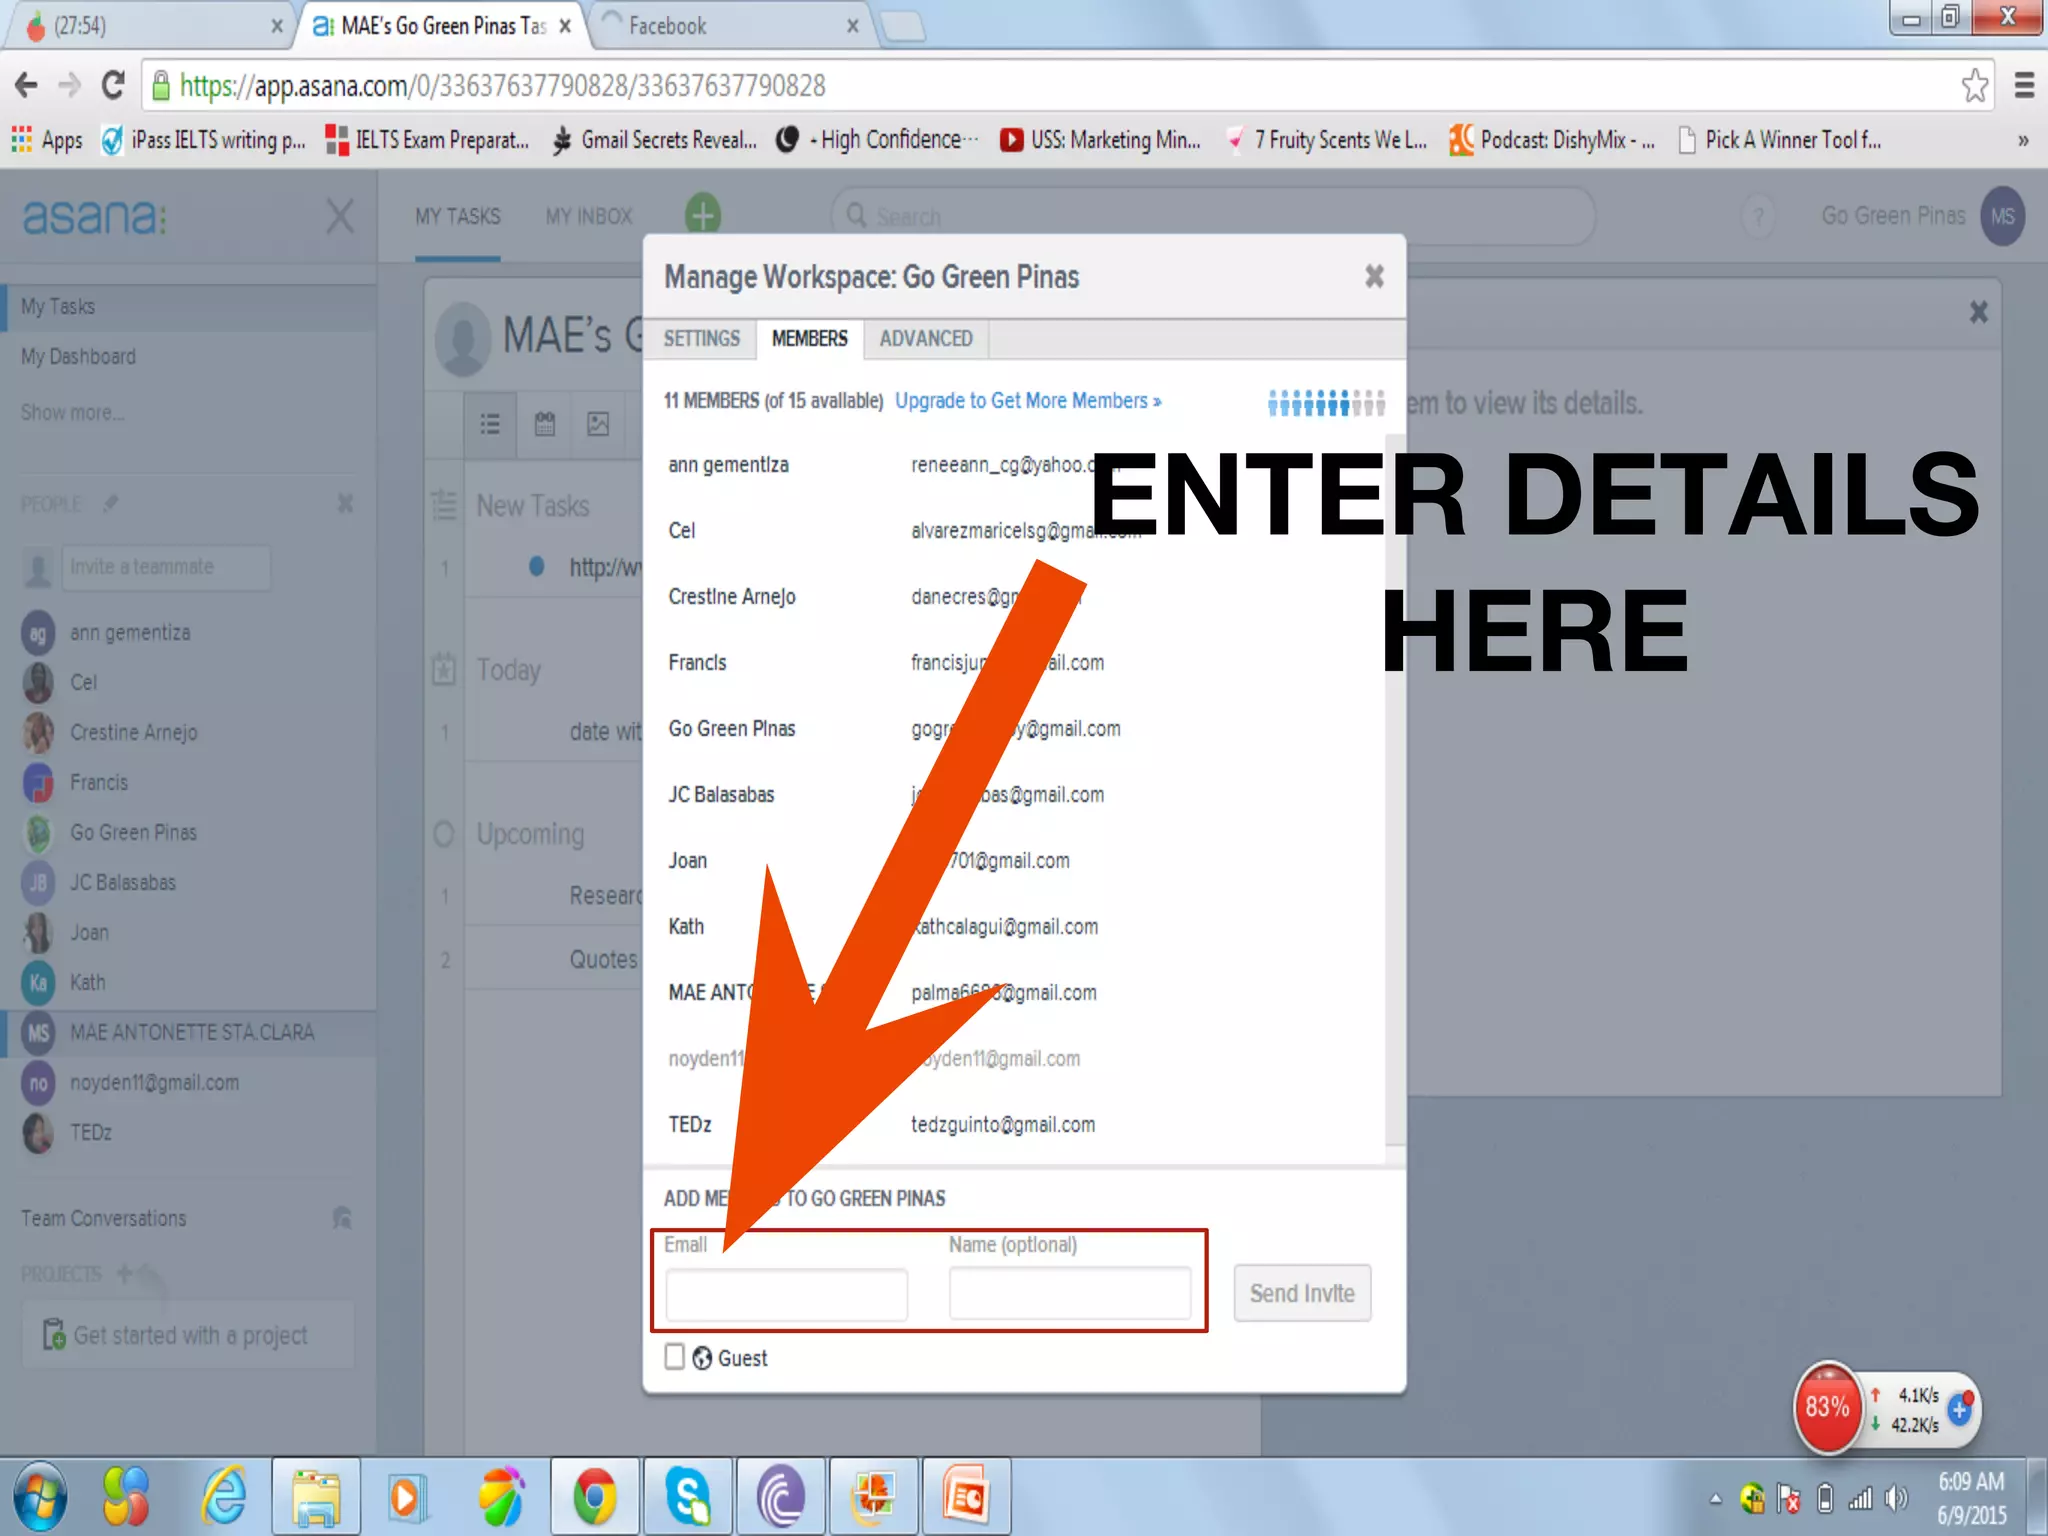
Task: Select Crestine Arnejo in sidebar people list
Action: pos(134,732)
